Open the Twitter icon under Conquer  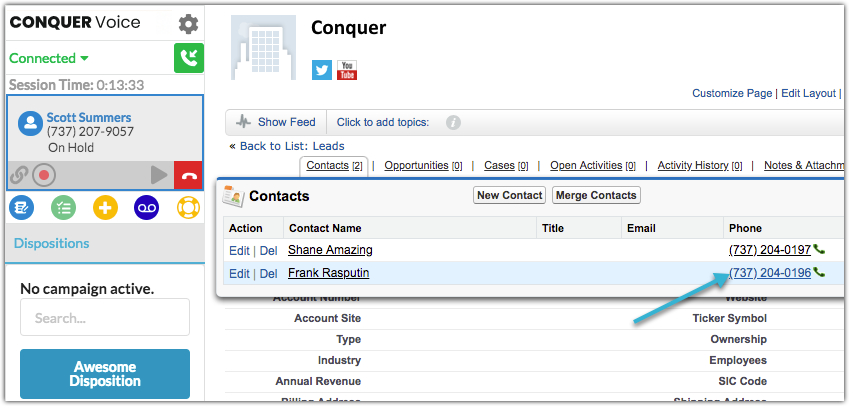click(x=322, y=70)
